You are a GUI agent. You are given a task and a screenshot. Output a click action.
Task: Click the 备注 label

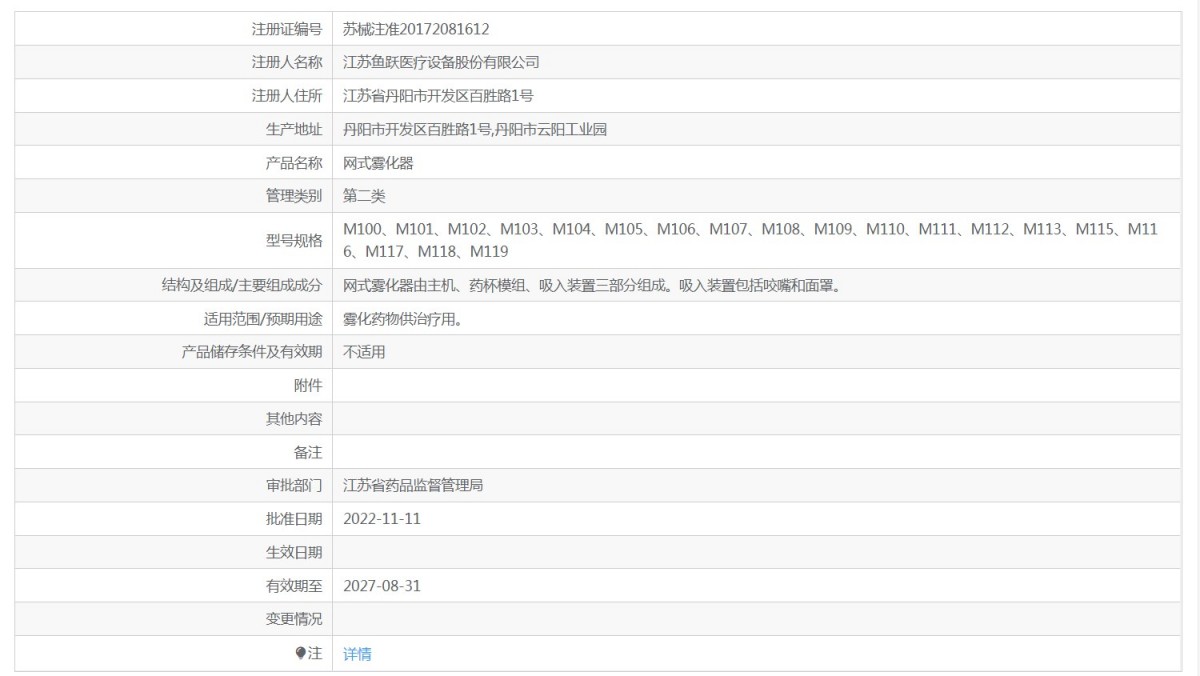coord(308,453)
